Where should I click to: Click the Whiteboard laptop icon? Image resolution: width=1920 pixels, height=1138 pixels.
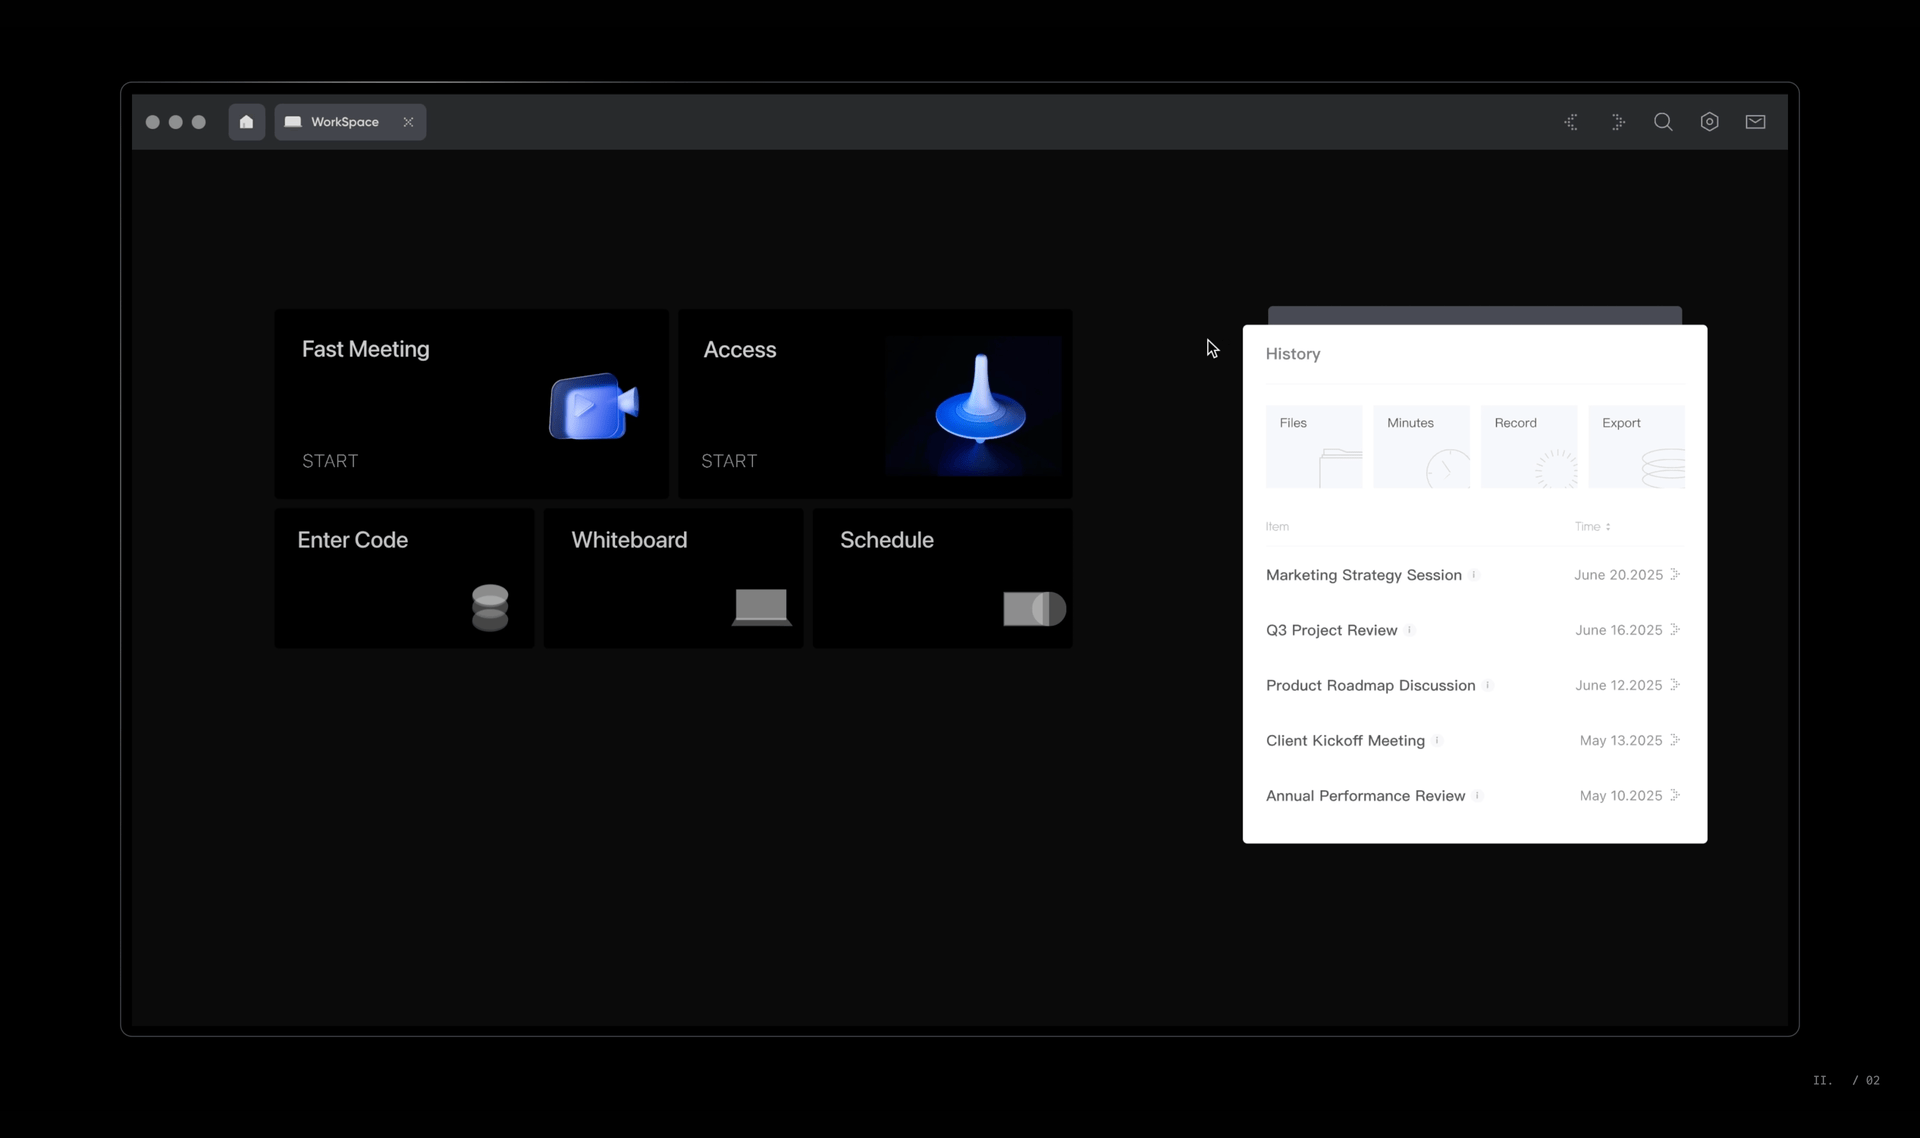pos(761,607)
